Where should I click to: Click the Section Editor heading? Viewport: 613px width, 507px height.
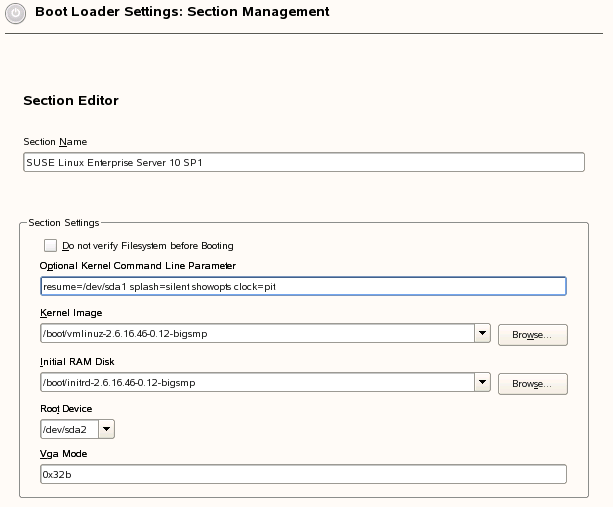[71, 100]
